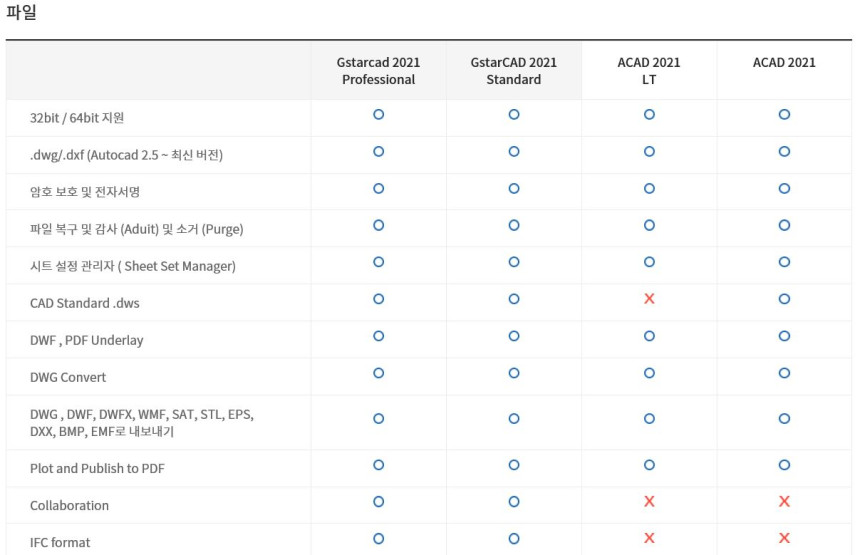Click the circle for DWG Convert under GstarCAD Standard

[x=514, y=373]
